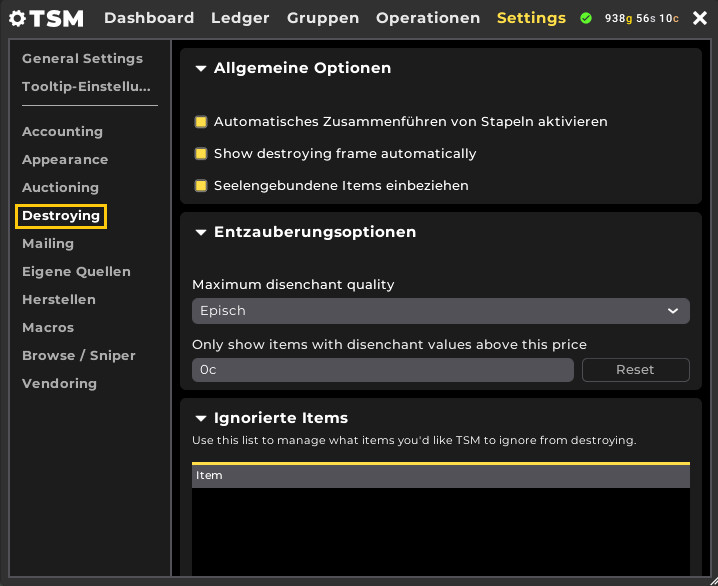Click the gold balance 938g 56s 10c
Image resolution: width=718 pixels, height=586 pixels.
[x=642, y=18]
